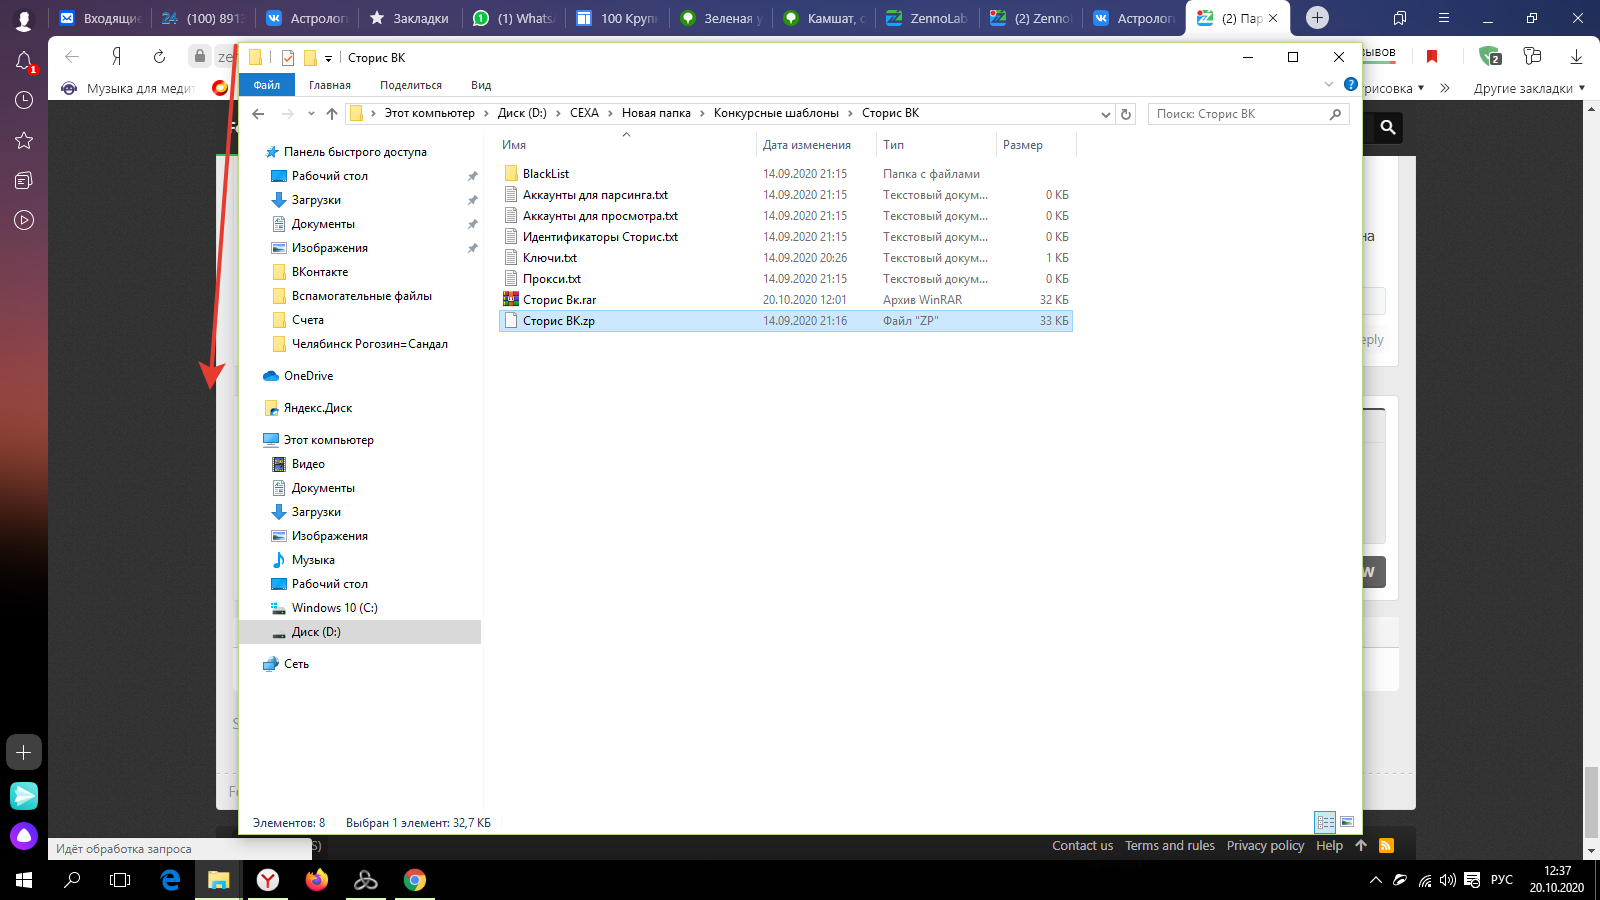Image resolution: width=1600 pixels, height=900 pixels.
Task: Open collections icon in browser sidebar
Action: (24, 180)
